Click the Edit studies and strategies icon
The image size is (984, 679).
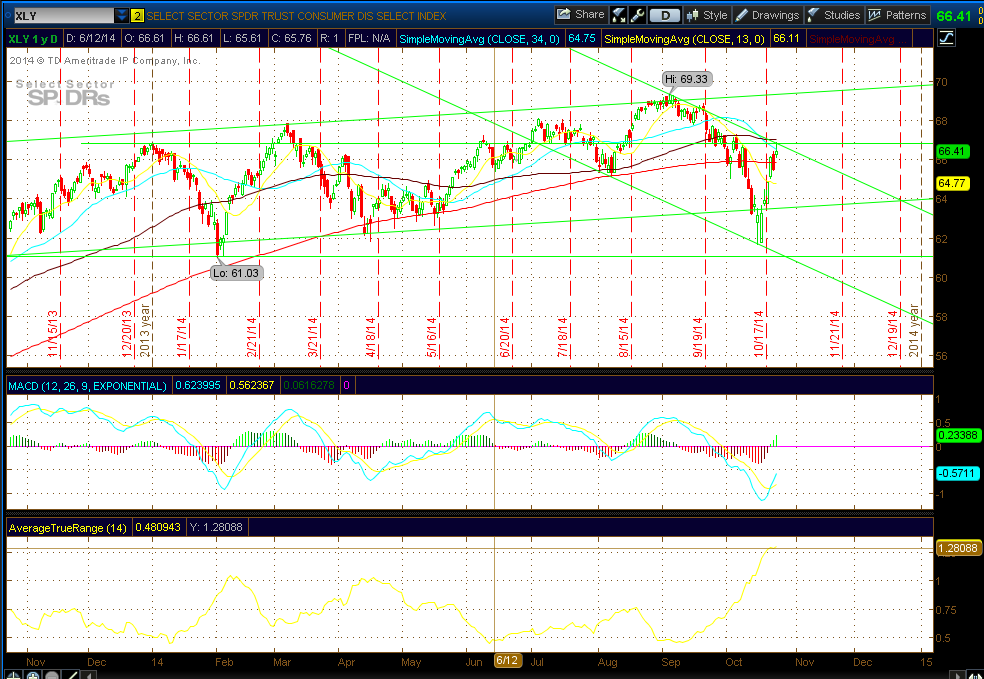(x=618, y=15)
